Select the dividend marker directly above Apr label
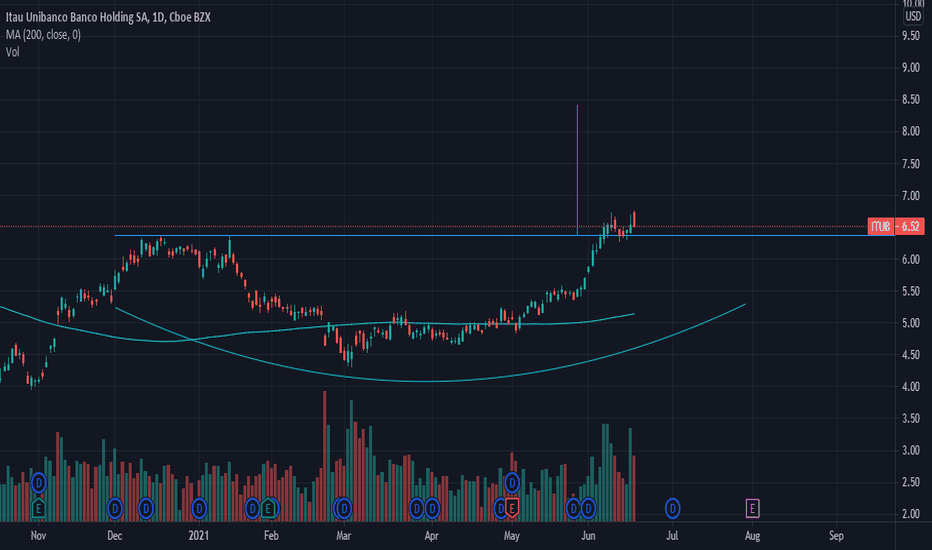 432,508
